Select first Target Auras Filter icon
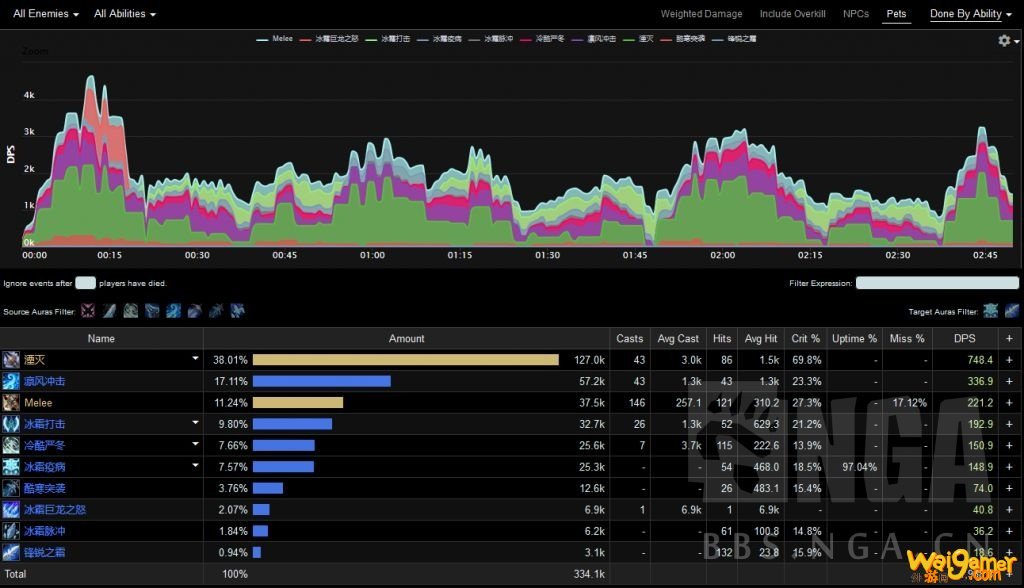This screenshot has height=588, width=1024. (x=991, y=310)
